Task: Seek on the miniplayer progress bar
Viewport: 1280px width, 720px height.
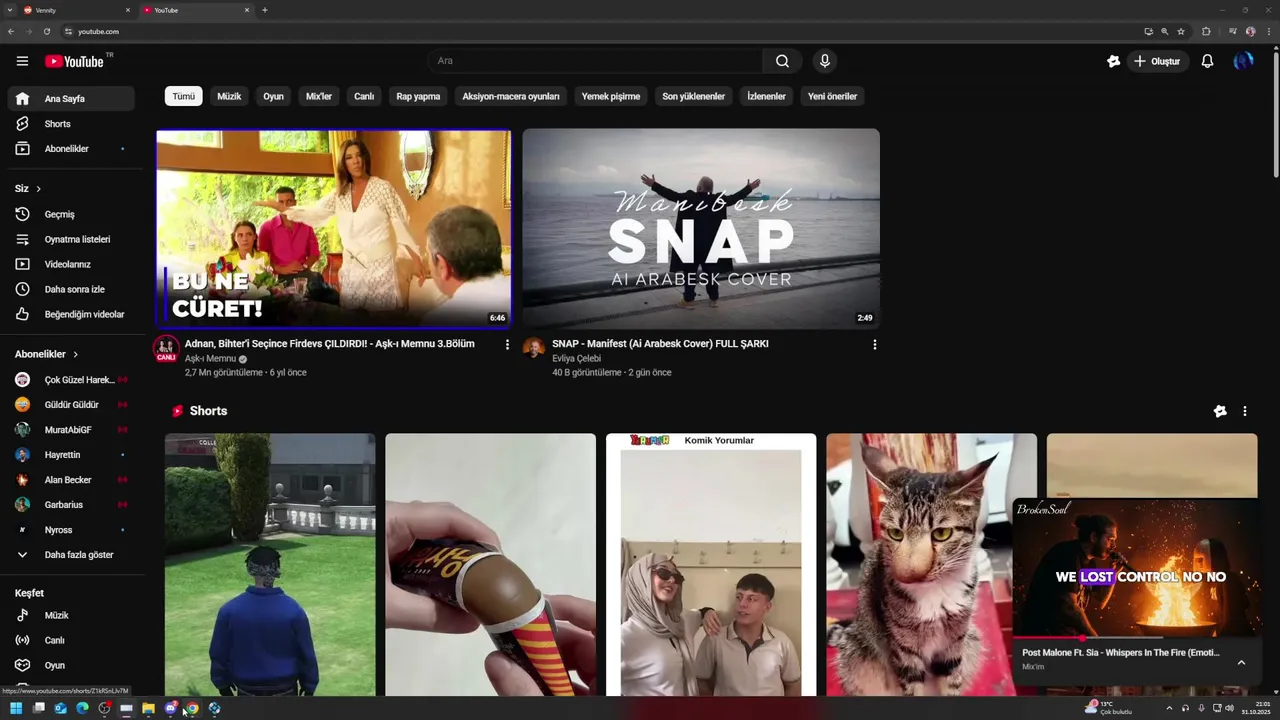Action: (1137, 637)
